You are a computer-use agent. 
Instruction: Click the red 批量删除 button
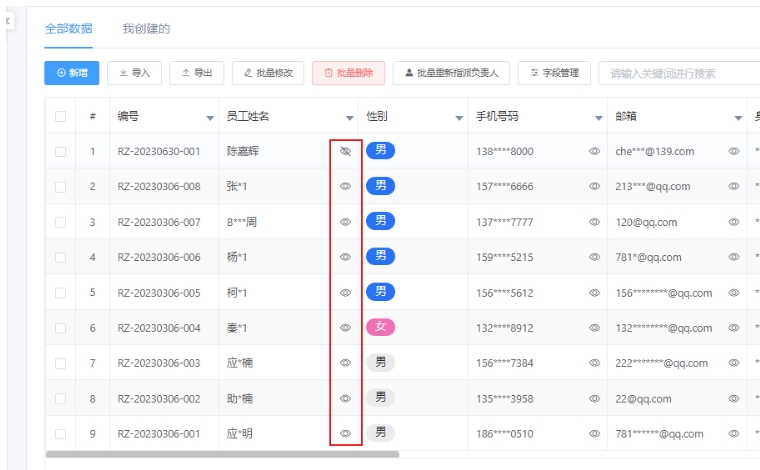pos(348,73)
